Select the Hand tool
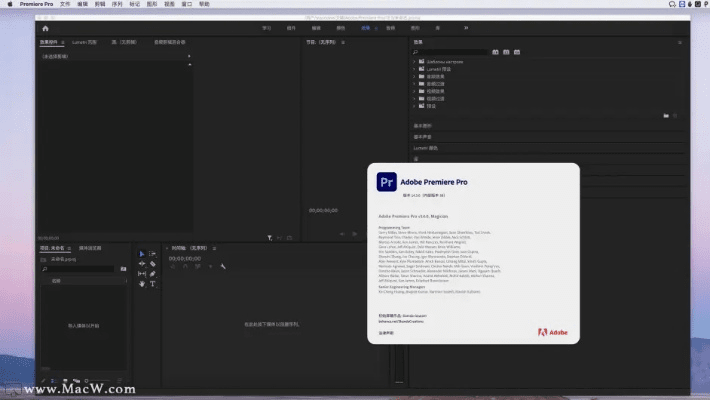This screenshot has height=400, width=710. 142,284
